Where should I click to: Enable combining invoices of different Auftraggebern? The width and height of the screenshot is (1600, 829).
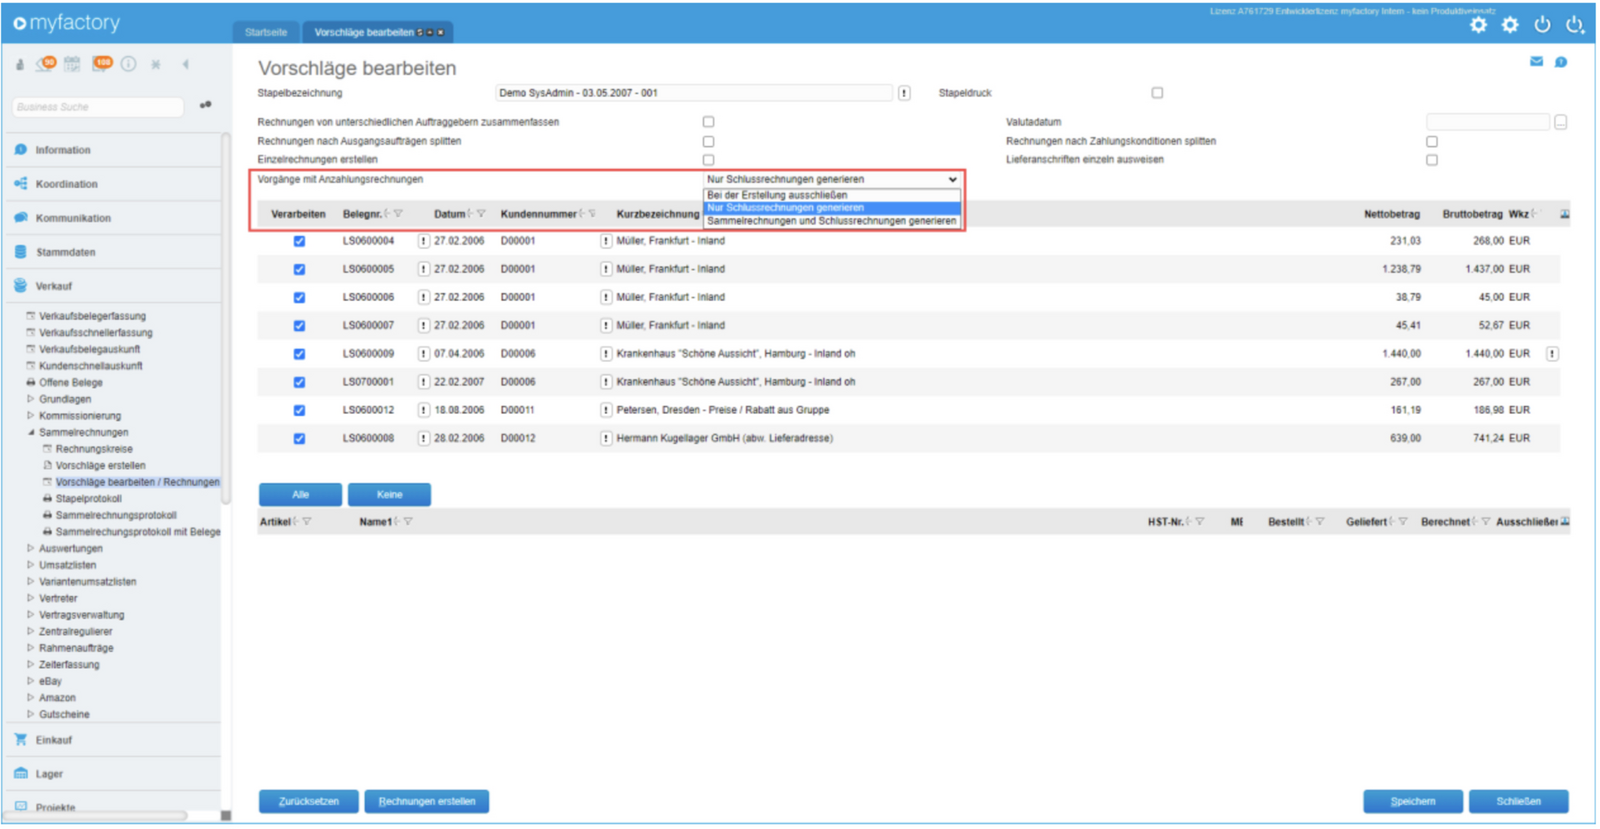point(708,122)
